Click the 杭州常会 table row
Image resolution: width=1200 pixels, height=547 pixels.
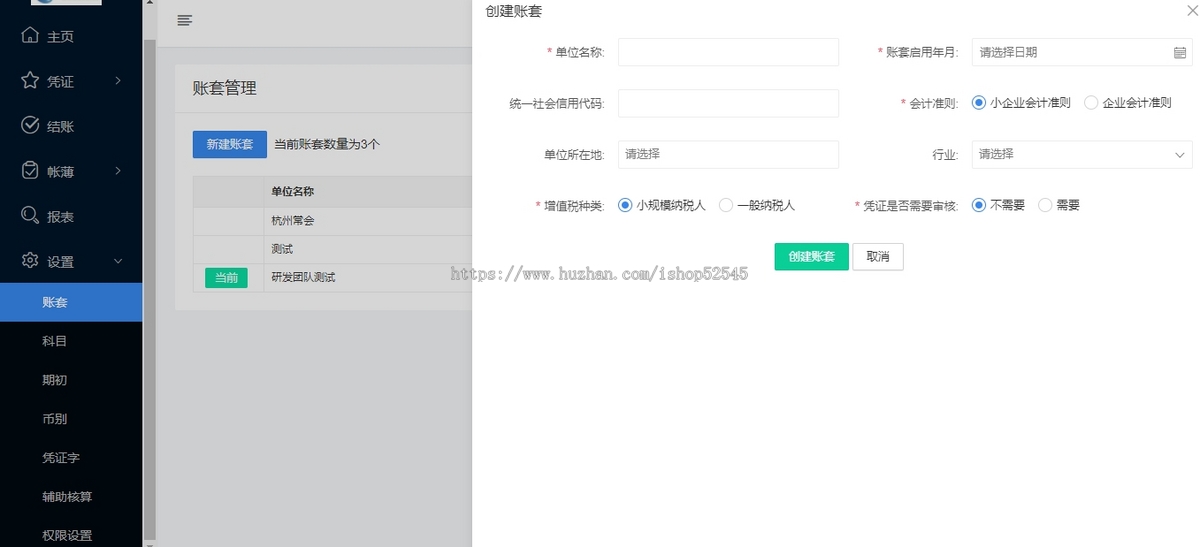[332, 221]
